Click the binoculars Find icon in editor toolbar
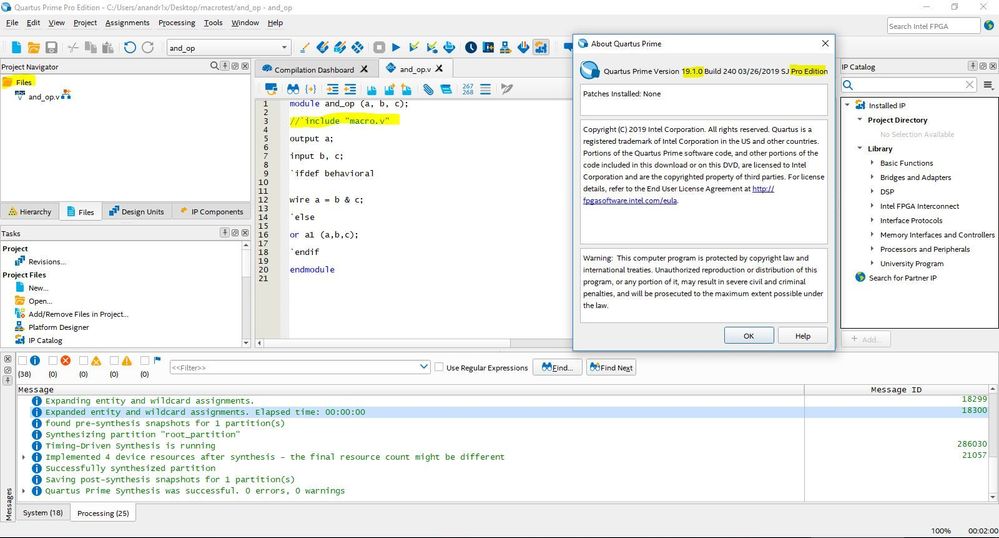999x538 pixels. pos(293,89)
